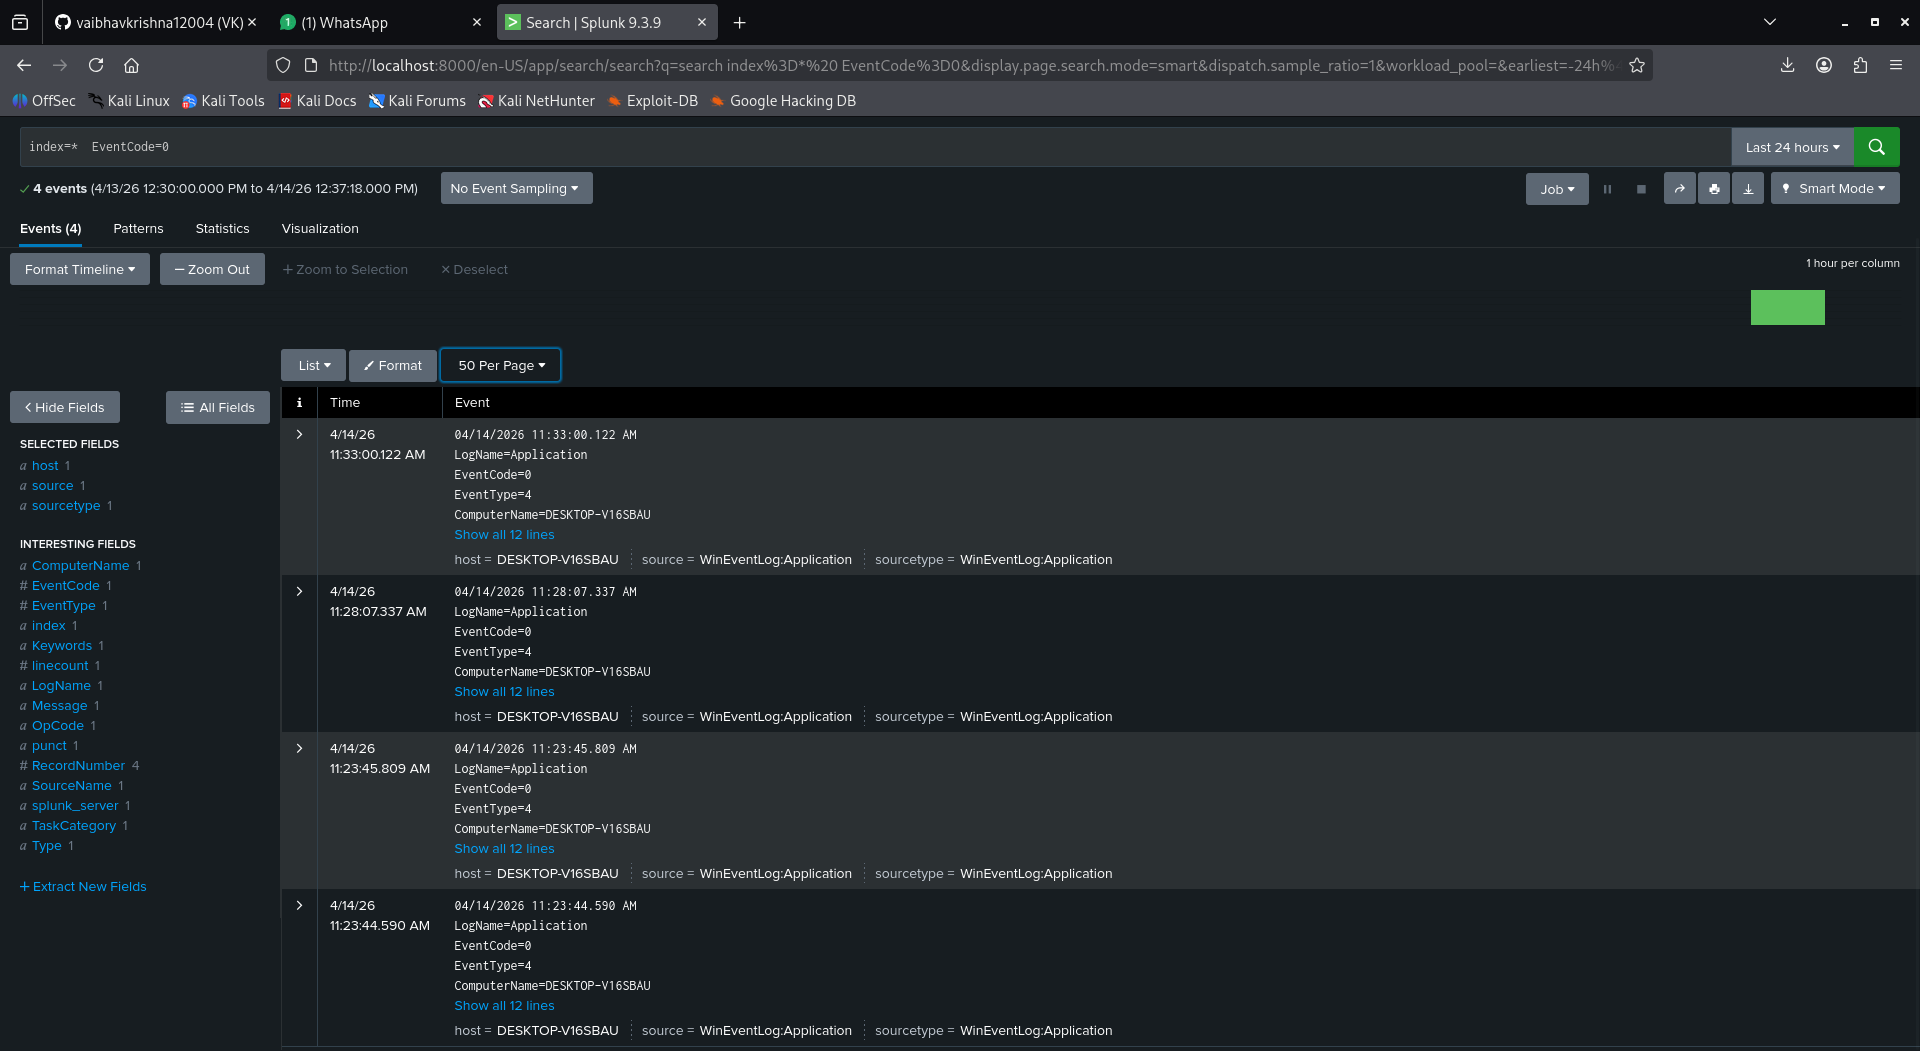Open the Last 24 hours time range picker
The height and width of the screenshot is (1051, 1920).
point(1791,147)
